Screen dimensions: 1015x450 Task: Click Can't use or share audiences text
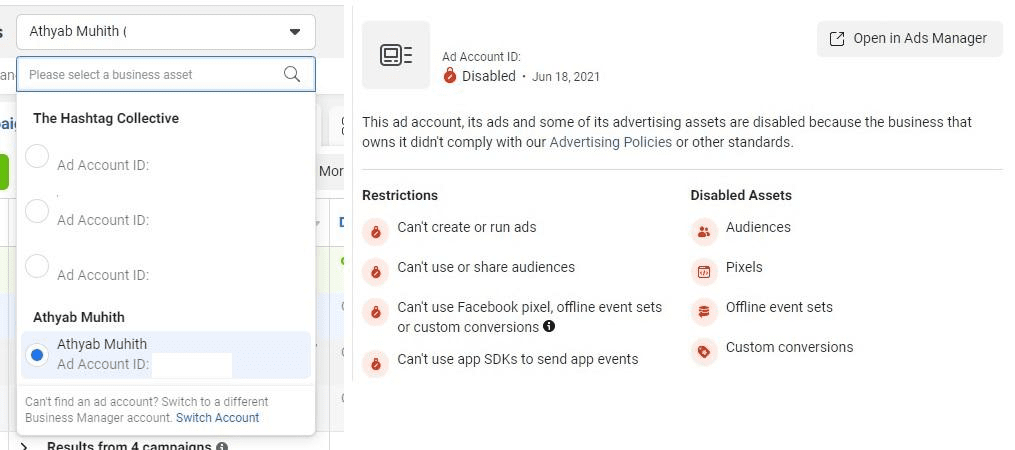486,267
